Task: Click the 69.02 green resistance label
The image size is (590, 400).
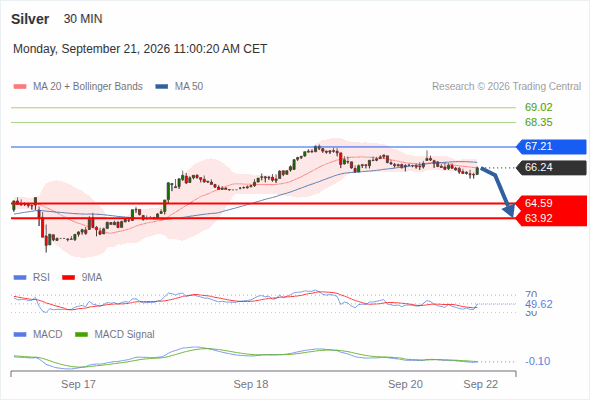Action: [x=538, y=107]
